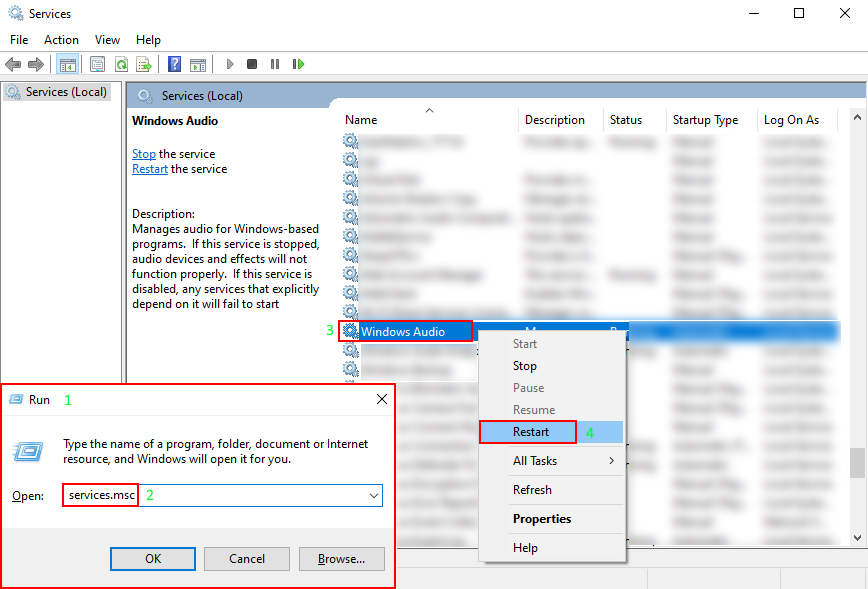The image size is (868, 589).
Task: Click OK in the Run dialog
Action: coord(153,559)
